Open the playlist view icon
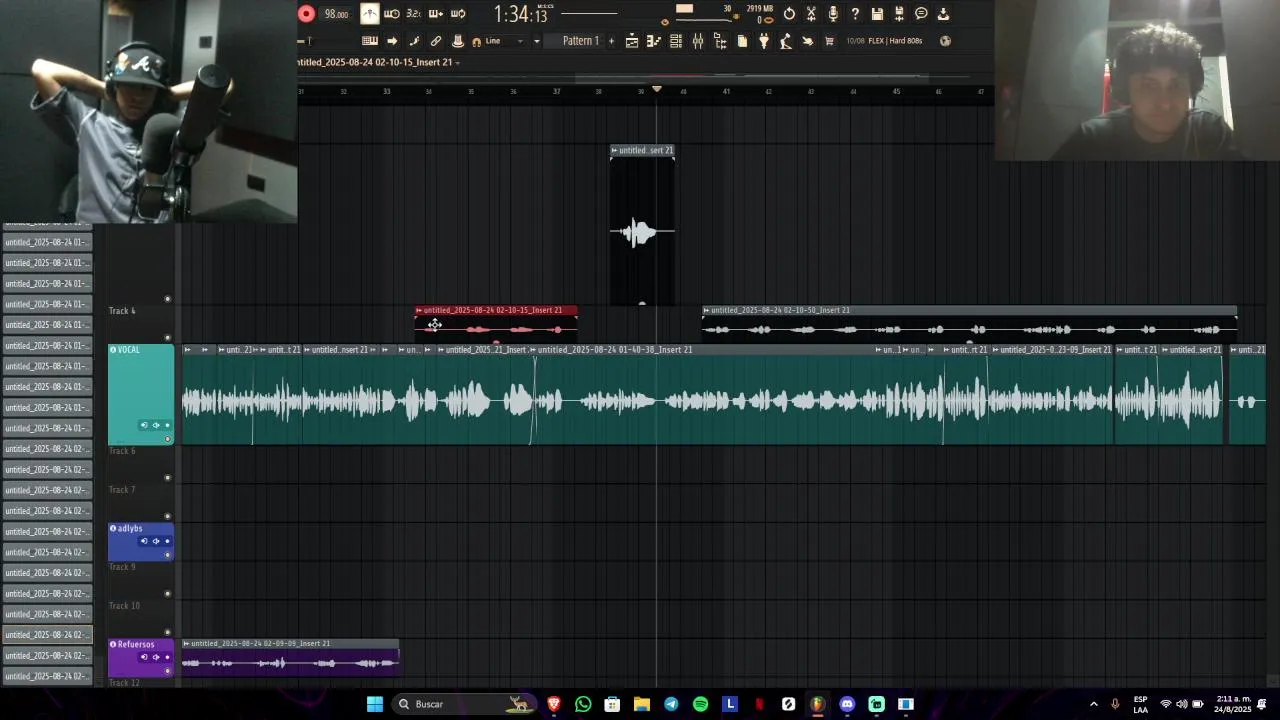The image size is (1280, 720). [632, 41]
